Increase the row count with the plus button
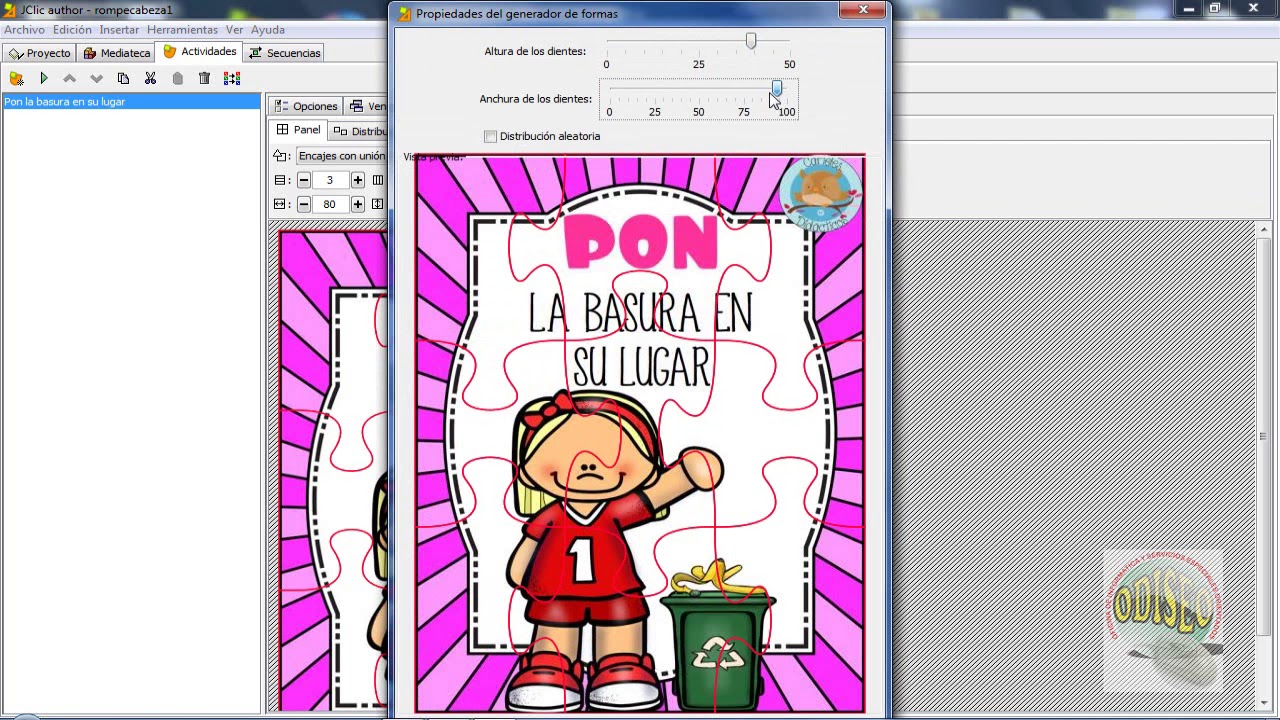The width and height of the screenshot is (1280, 720). pyautogui.click(x=357, y=180)
